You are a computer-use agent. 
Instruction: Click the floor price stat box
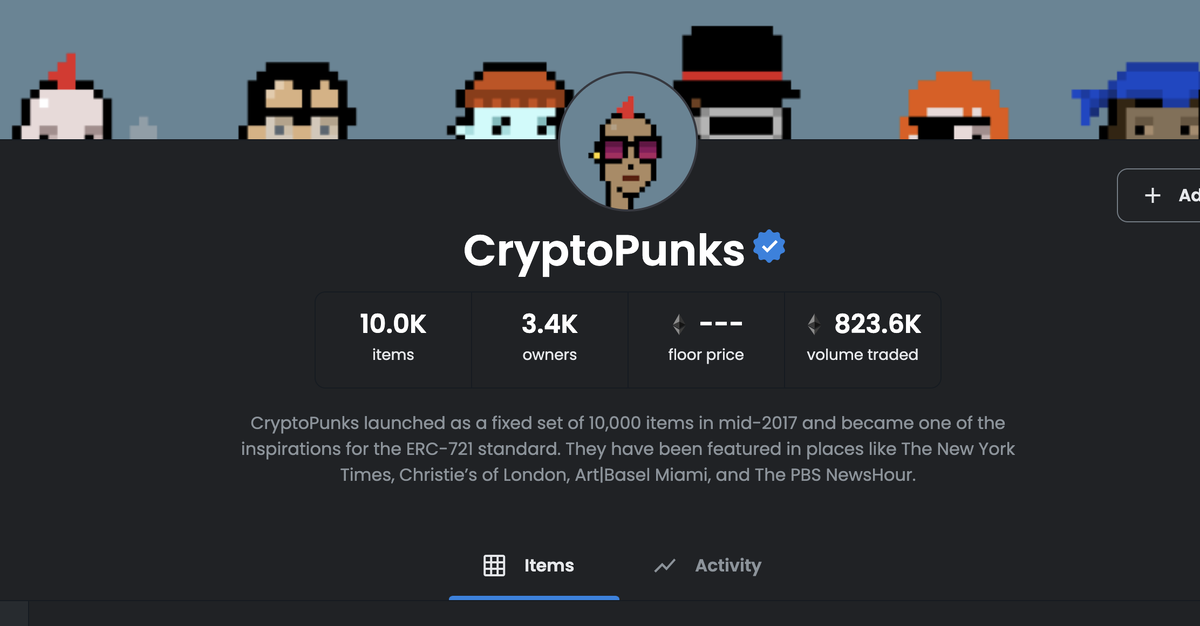point(706,338)
